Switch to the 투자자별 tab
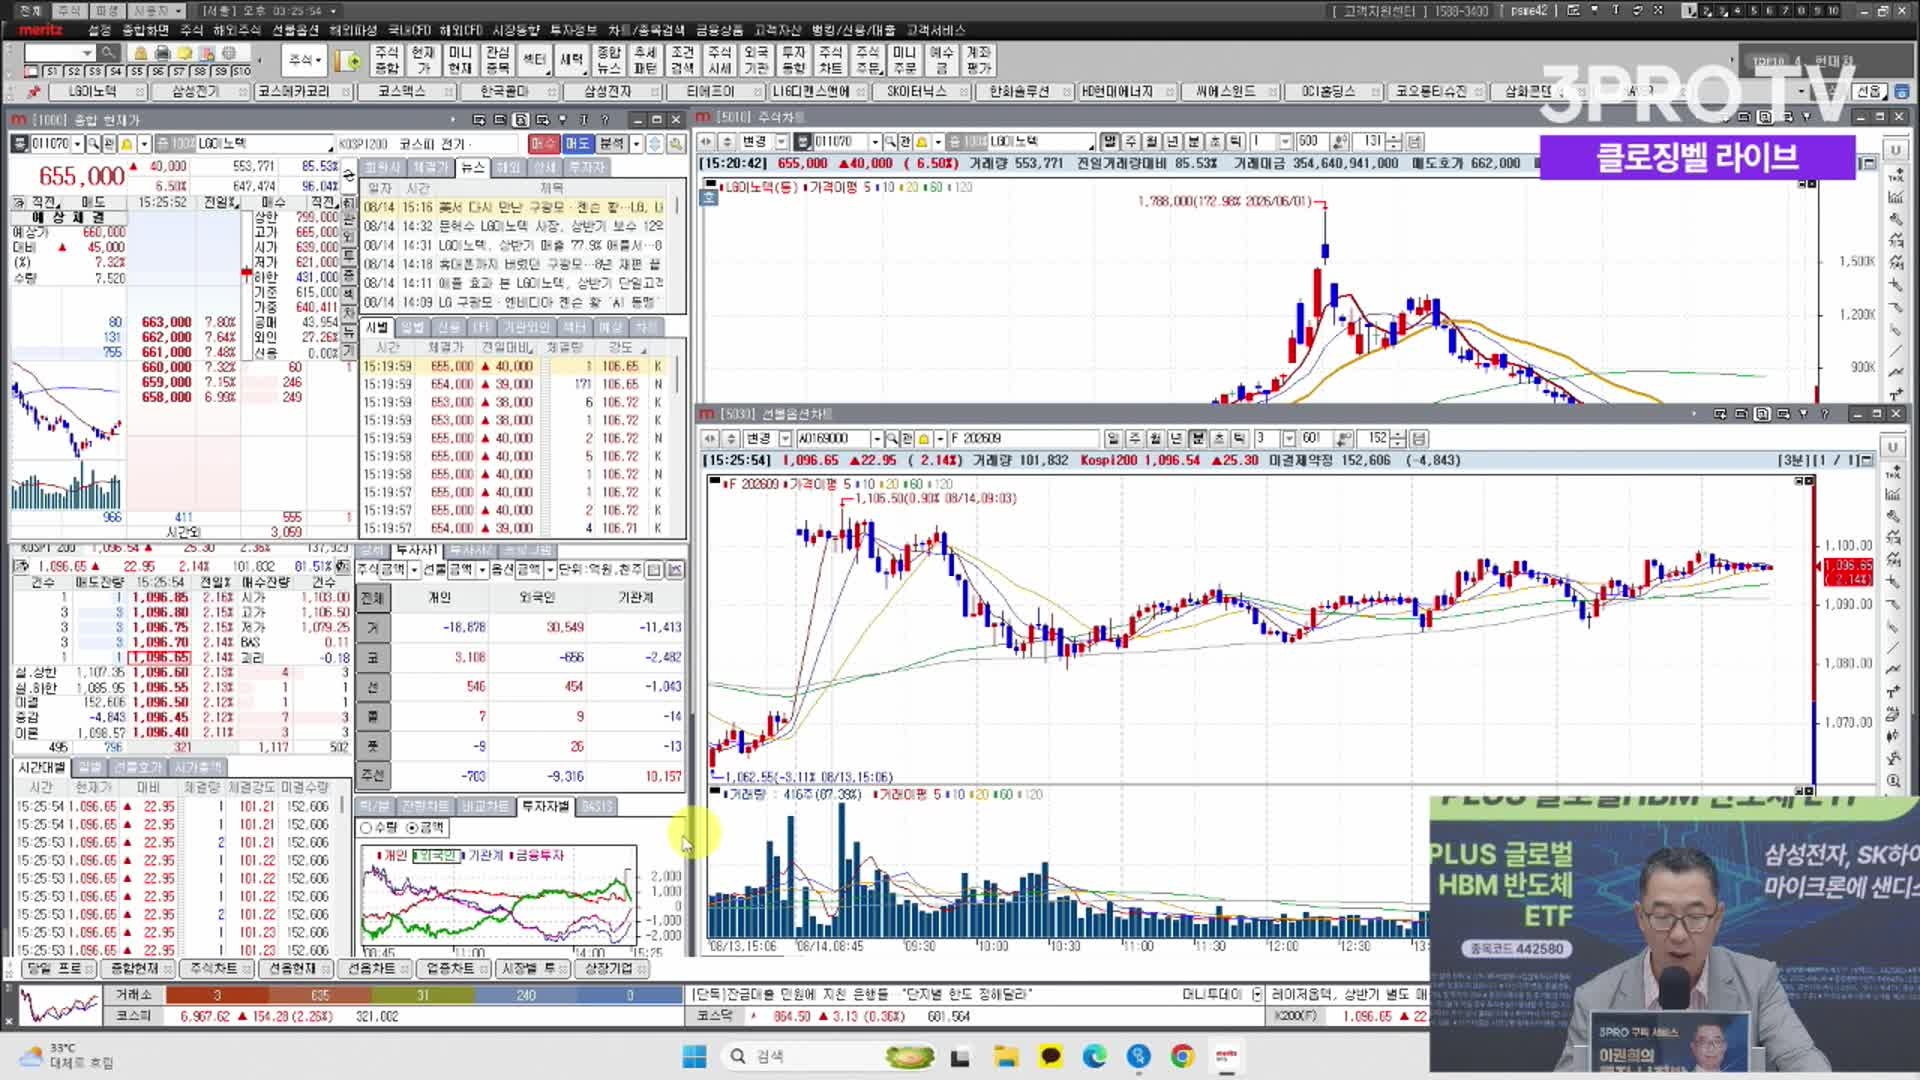 [x=545, y=806]
